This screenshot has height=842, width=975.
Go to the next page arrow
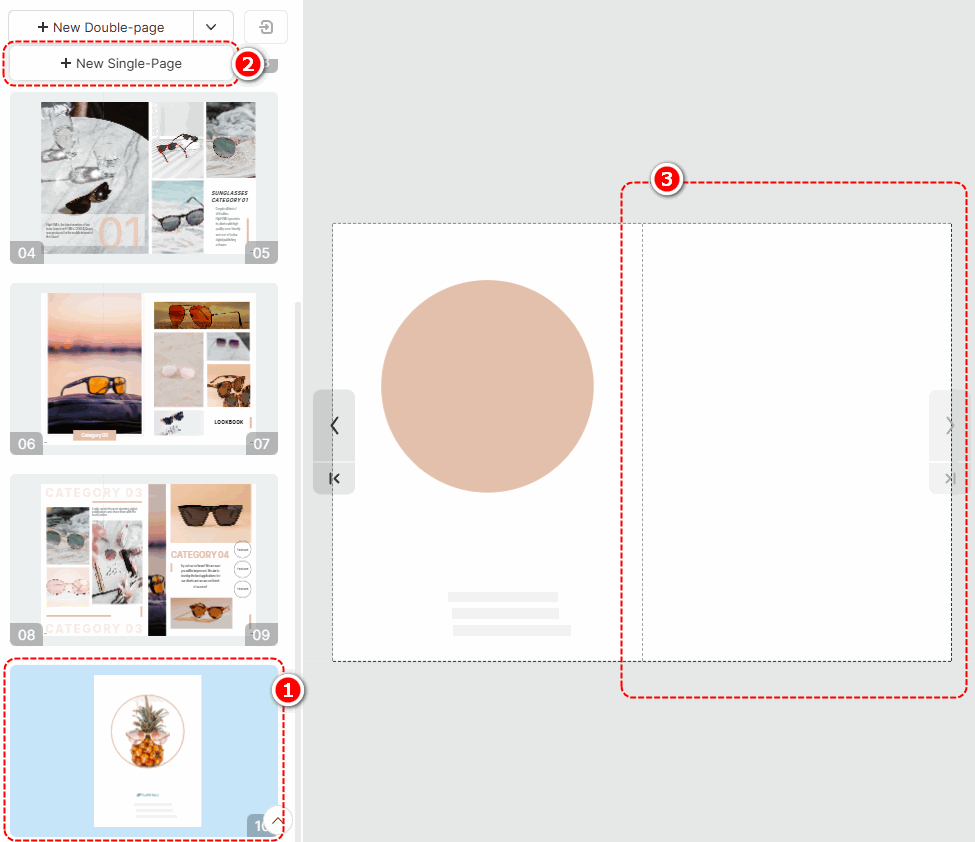click(x=950, y=425)
